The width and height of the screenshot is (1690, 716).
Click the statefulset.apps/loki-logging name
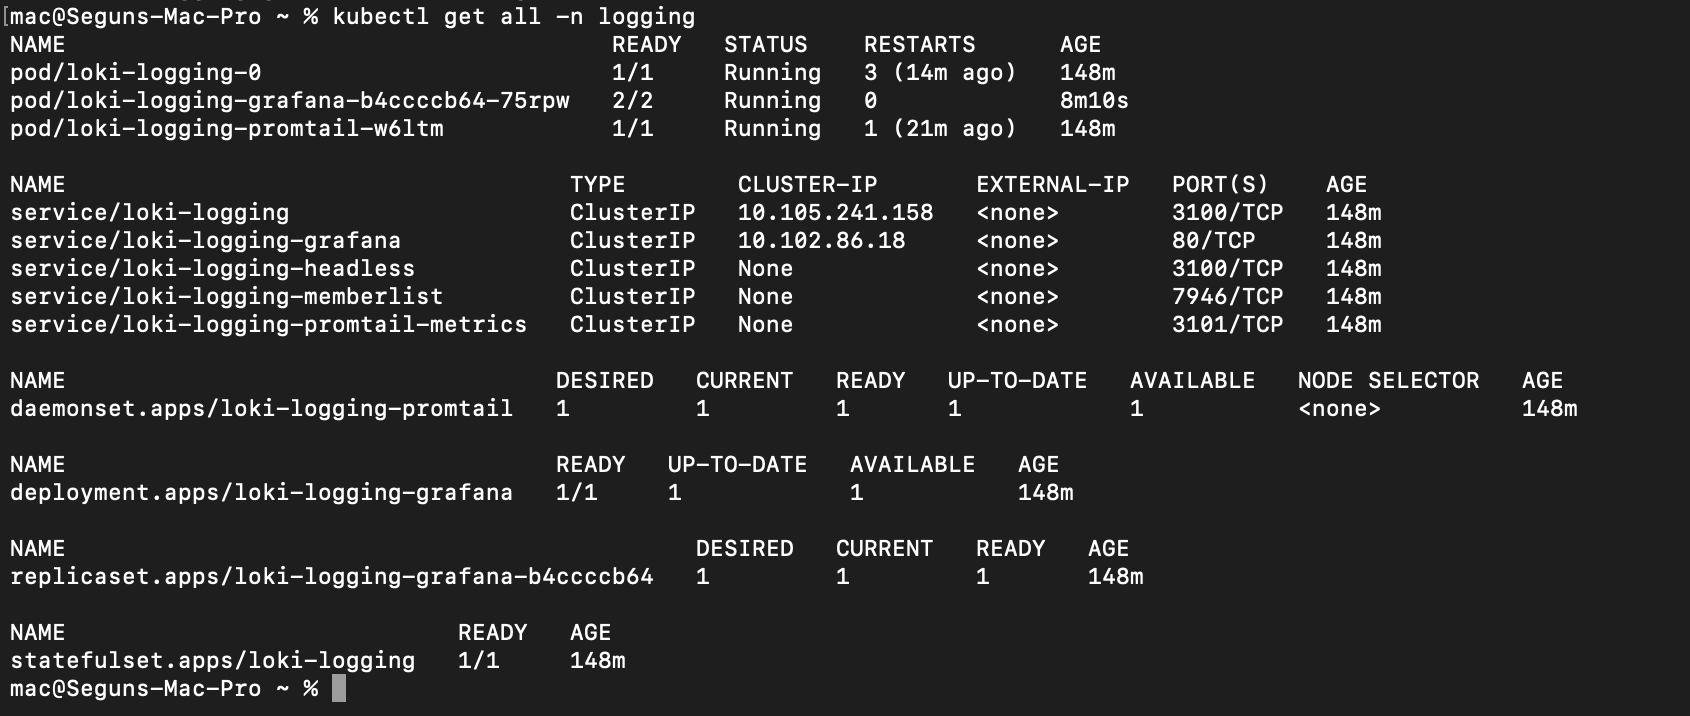[212, 661]
